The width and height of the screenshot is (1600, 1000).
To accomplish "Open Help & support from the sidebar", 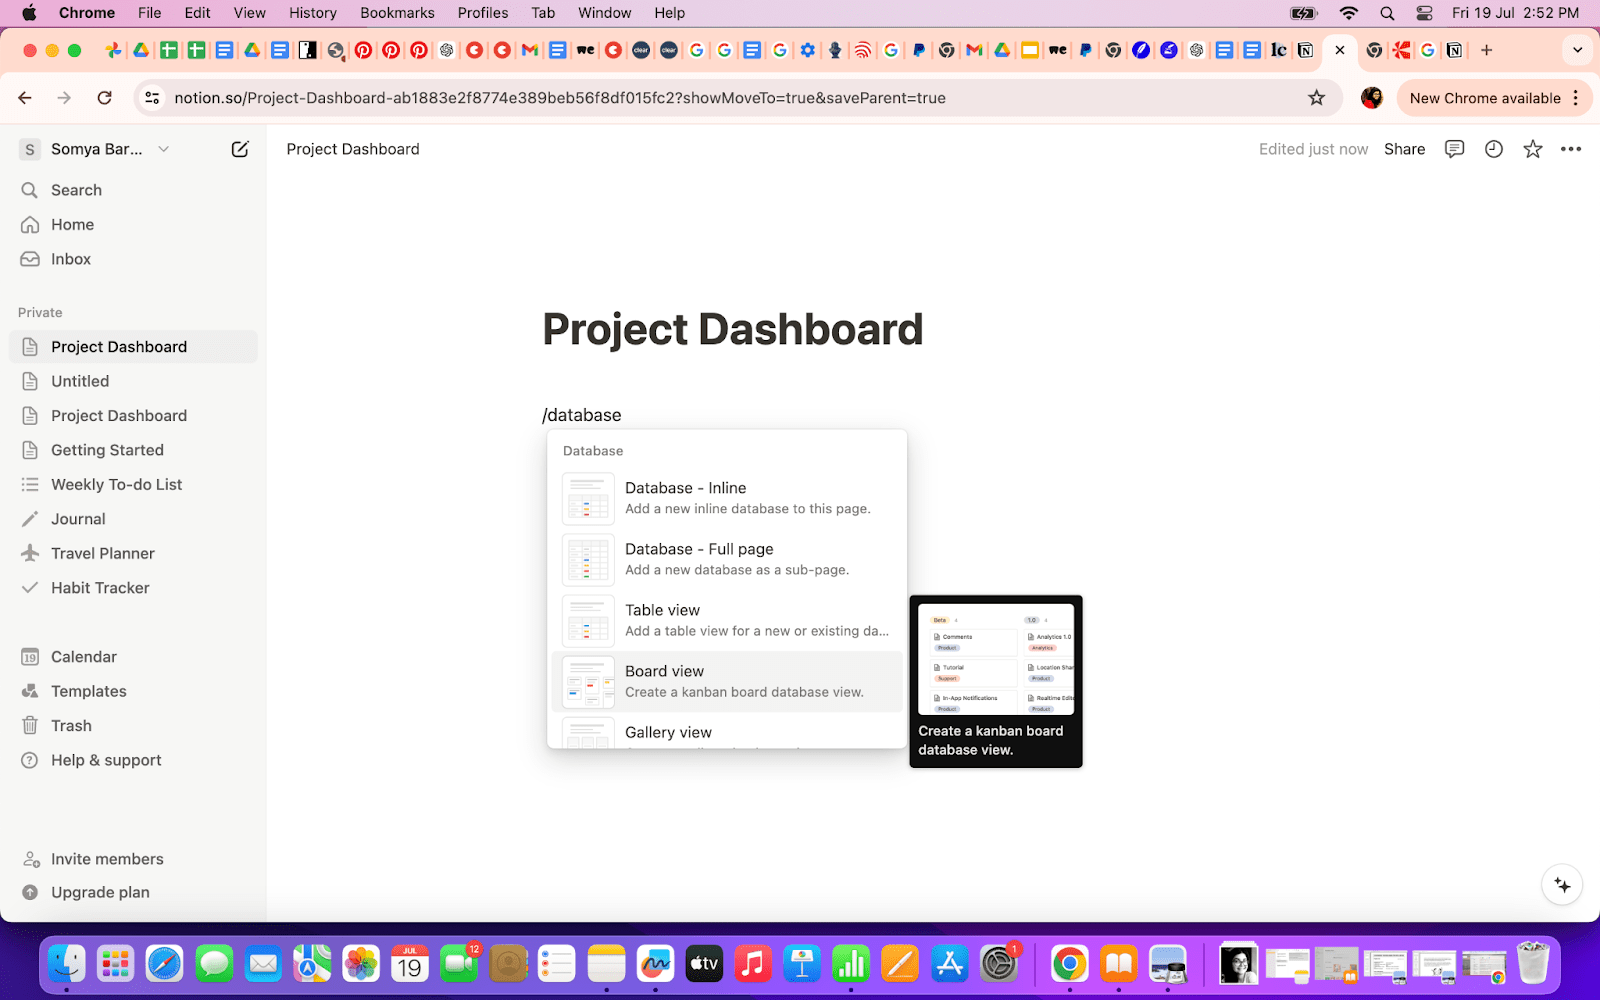I will tap(105, 760).
